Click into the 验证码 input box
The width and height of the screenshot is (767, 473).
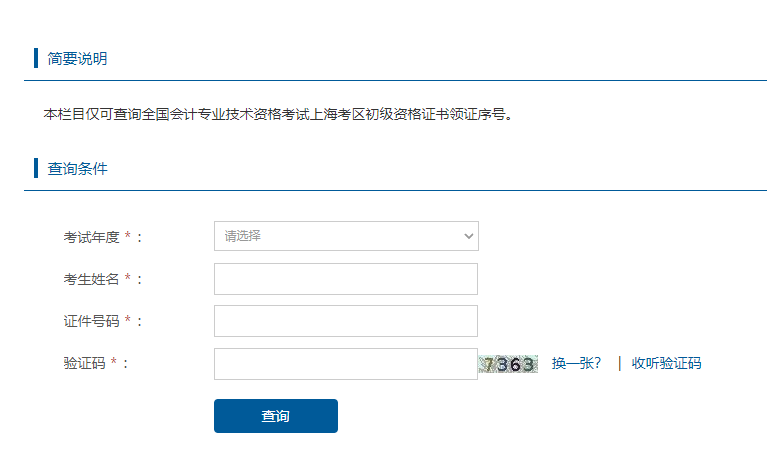pyautogui.click(x=346, y=364)
